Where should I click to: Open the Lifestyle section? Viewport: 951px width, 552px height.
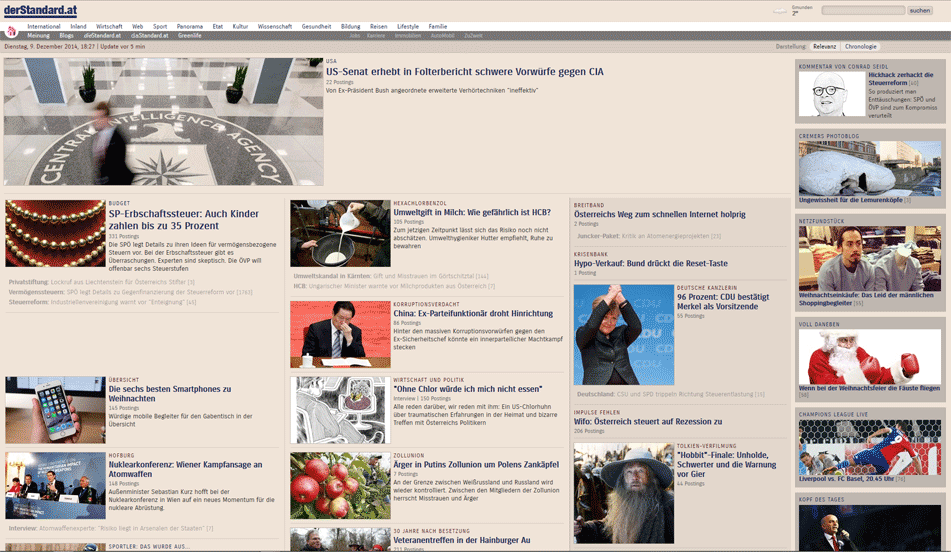[408, 27]
